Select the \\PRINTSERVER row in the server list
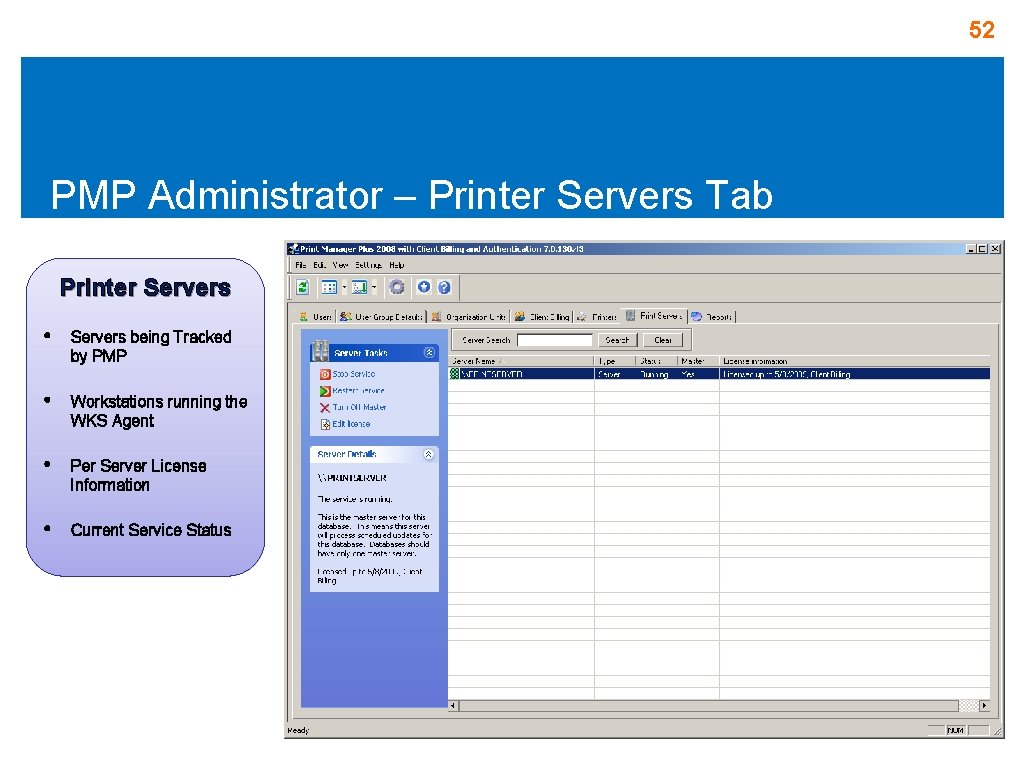Screen dimensions: 1024x768 coord(719,374)
